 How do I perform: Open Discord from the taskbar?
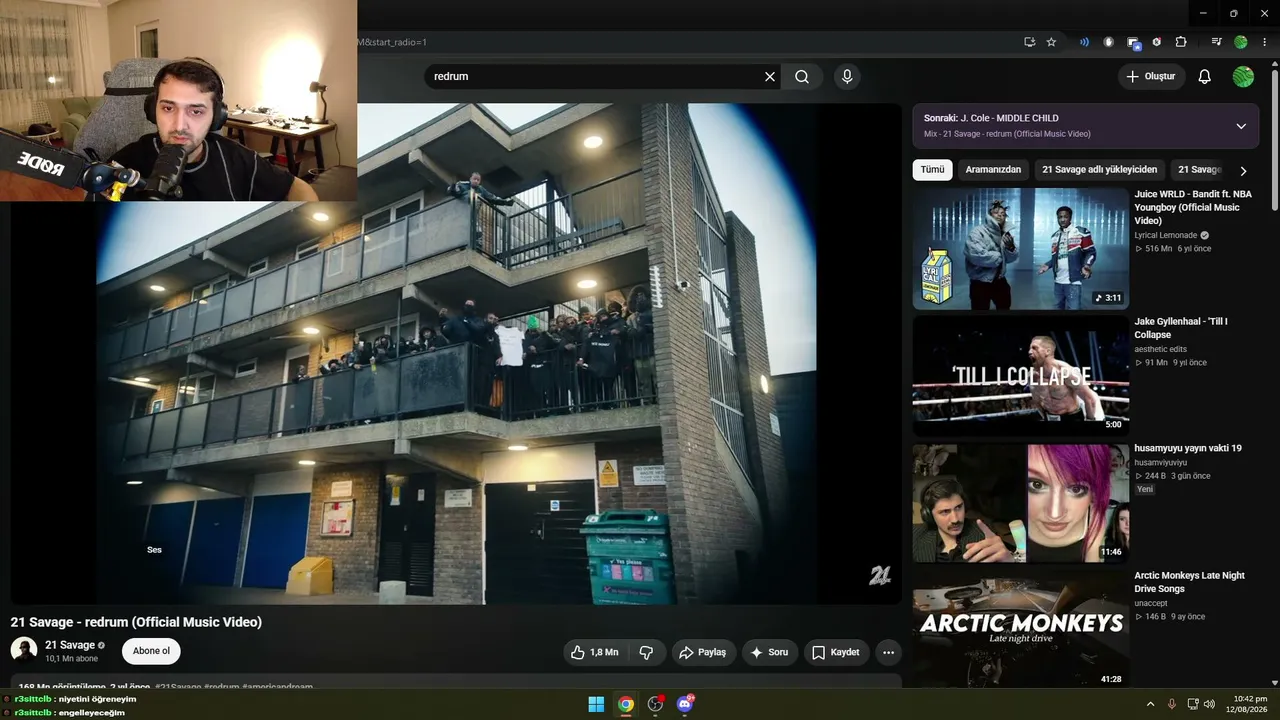point(685,704)
